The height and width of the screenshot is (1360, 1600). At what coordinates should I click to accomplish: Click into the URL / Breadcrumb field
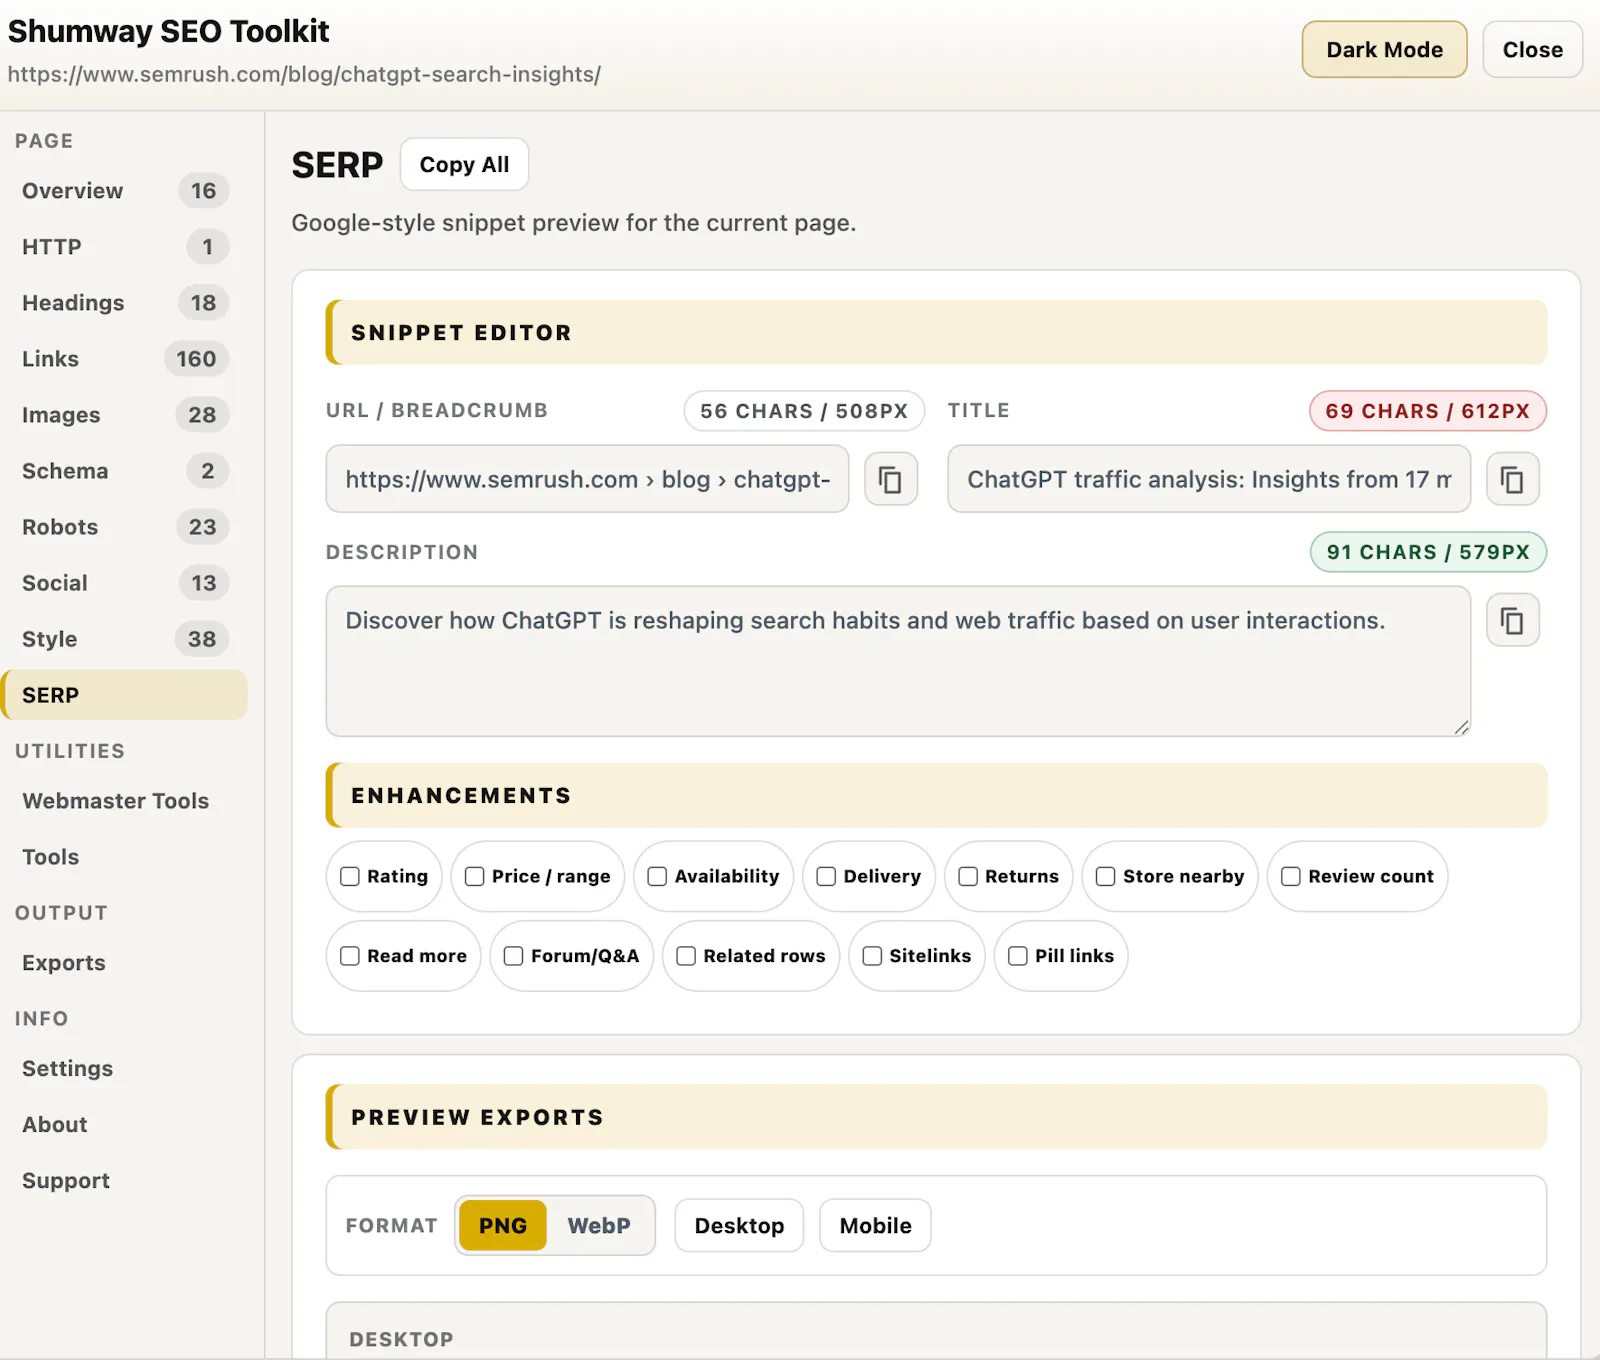point(587,479)
